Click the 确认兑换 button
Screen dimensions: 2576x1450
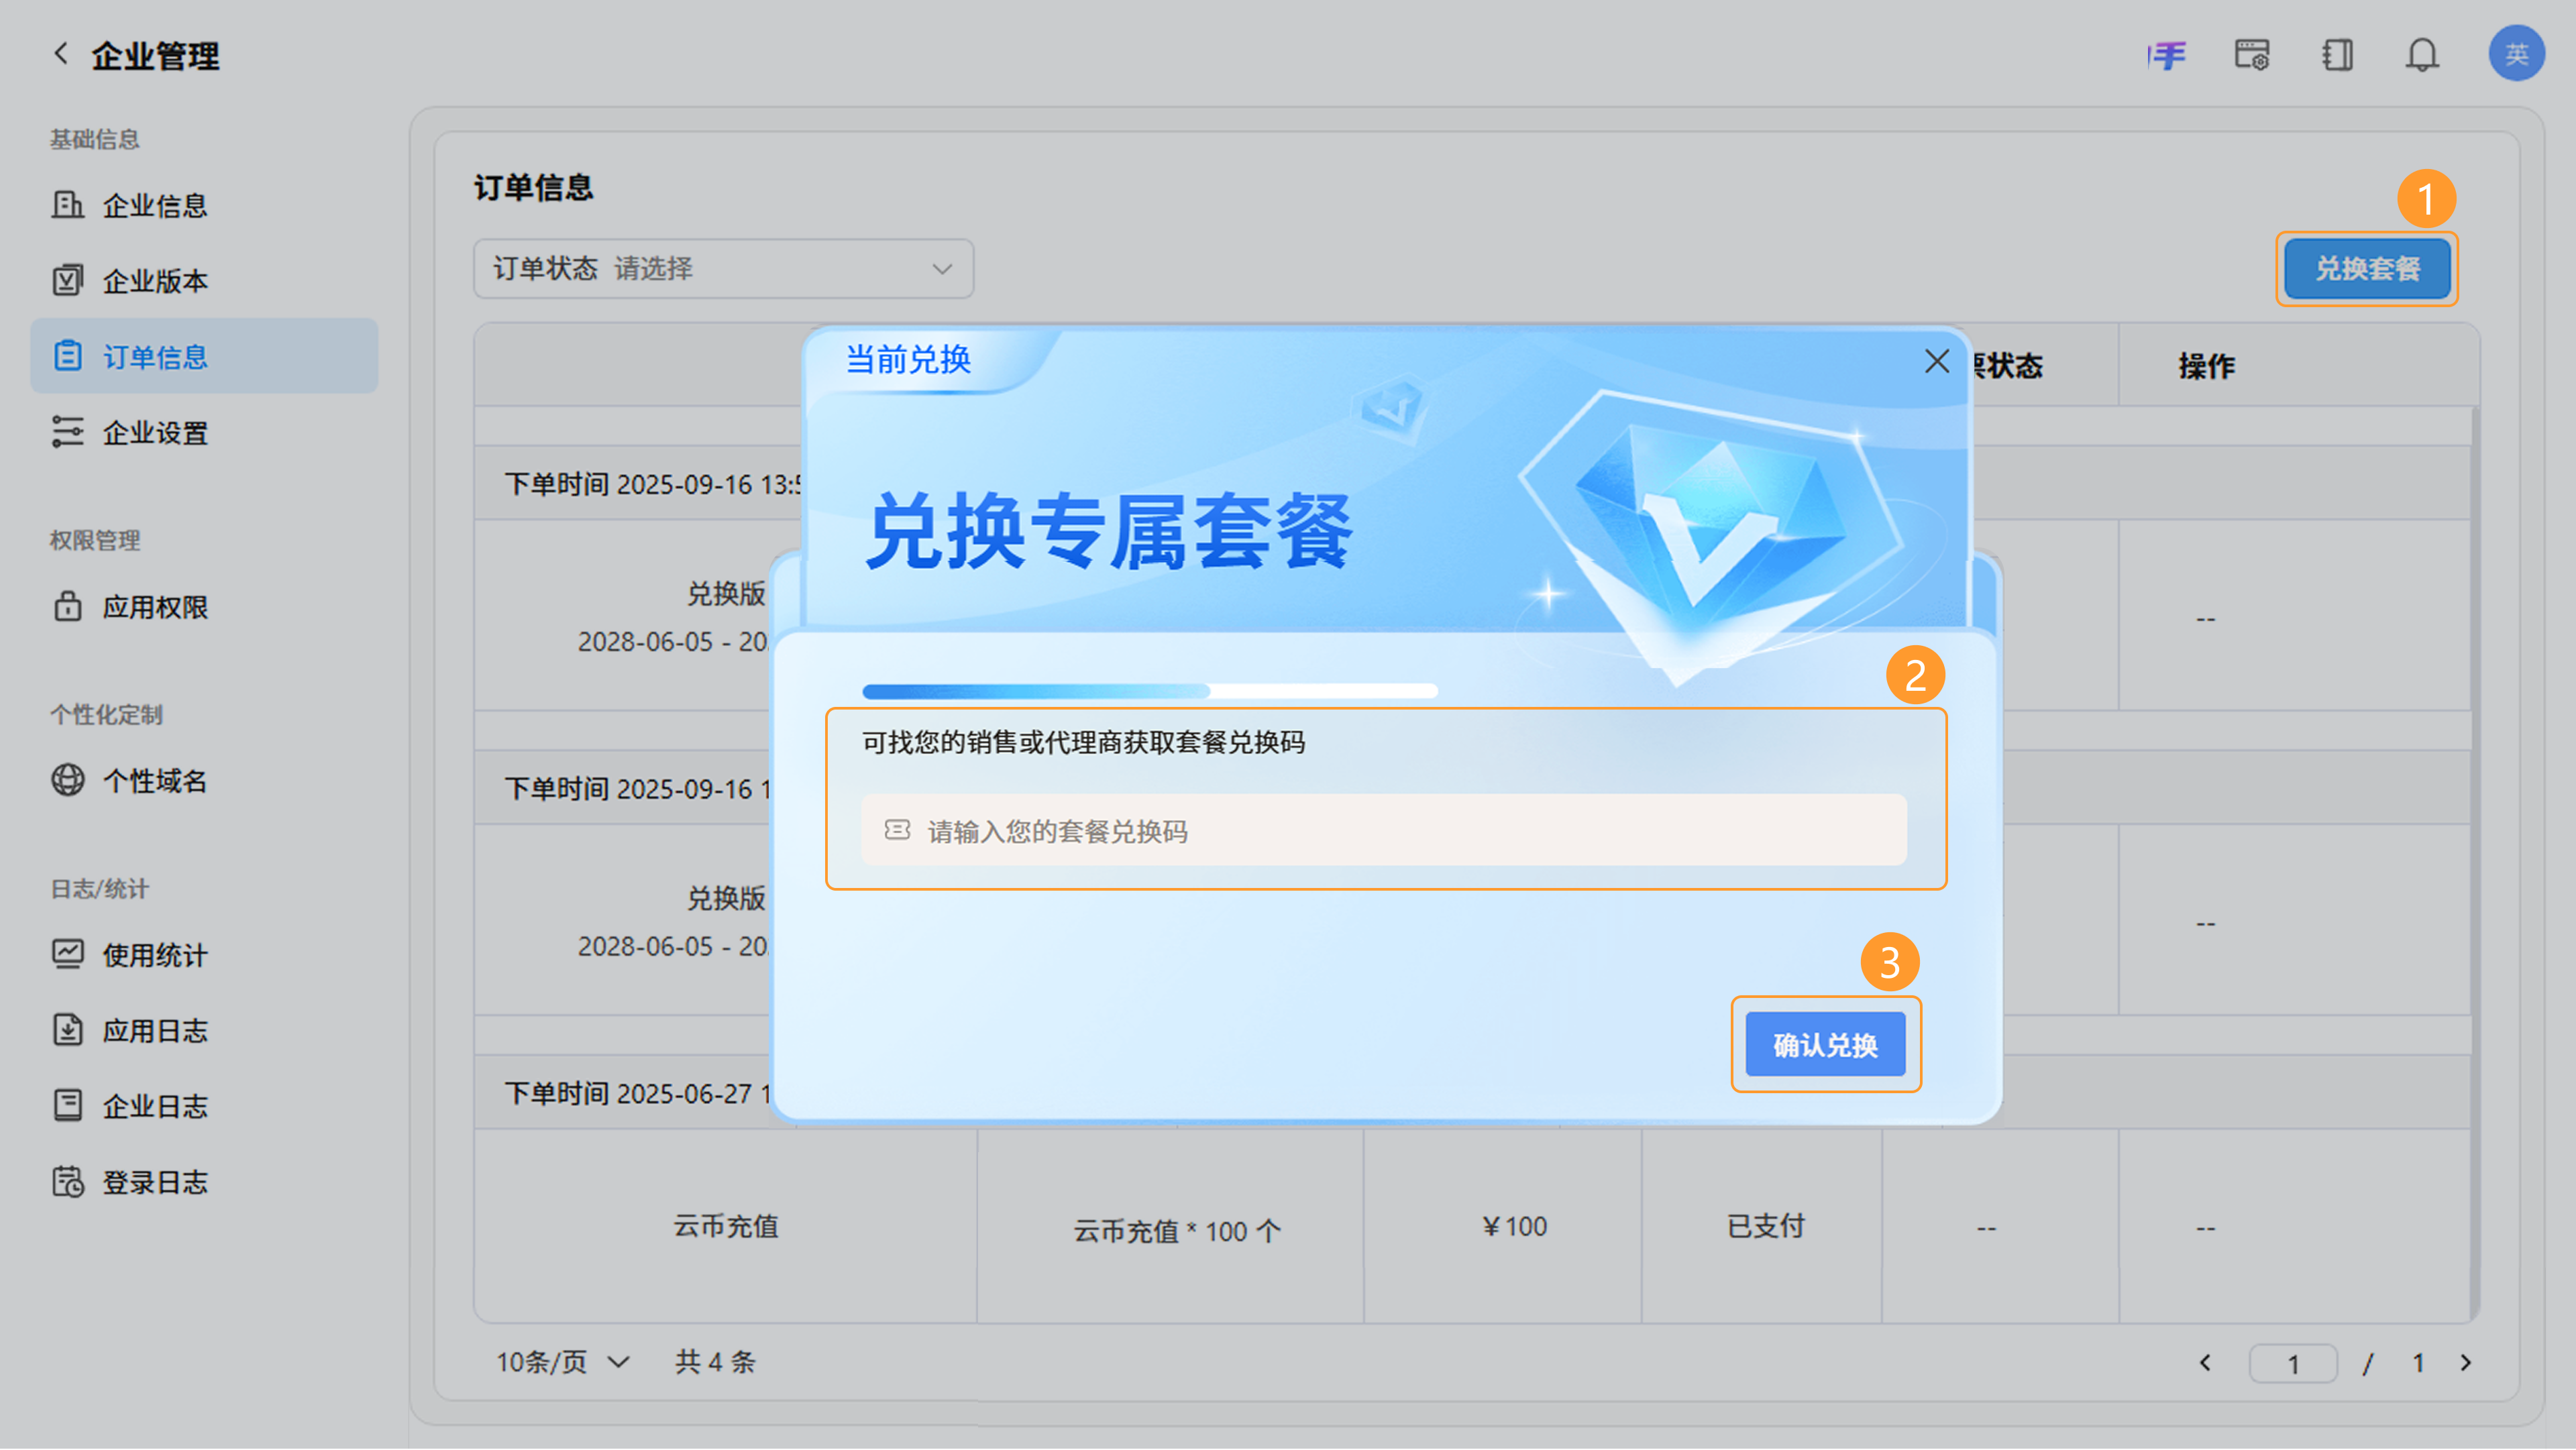click(1825, 1045)
